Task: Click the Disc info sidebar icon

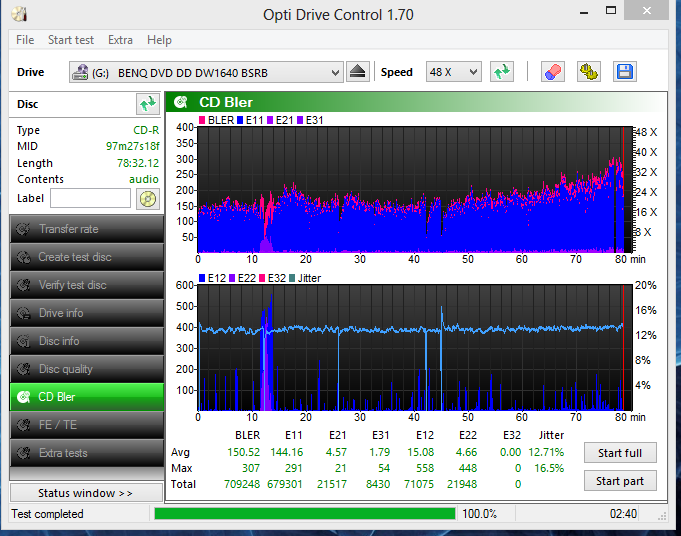Action: tap(23, 341)
